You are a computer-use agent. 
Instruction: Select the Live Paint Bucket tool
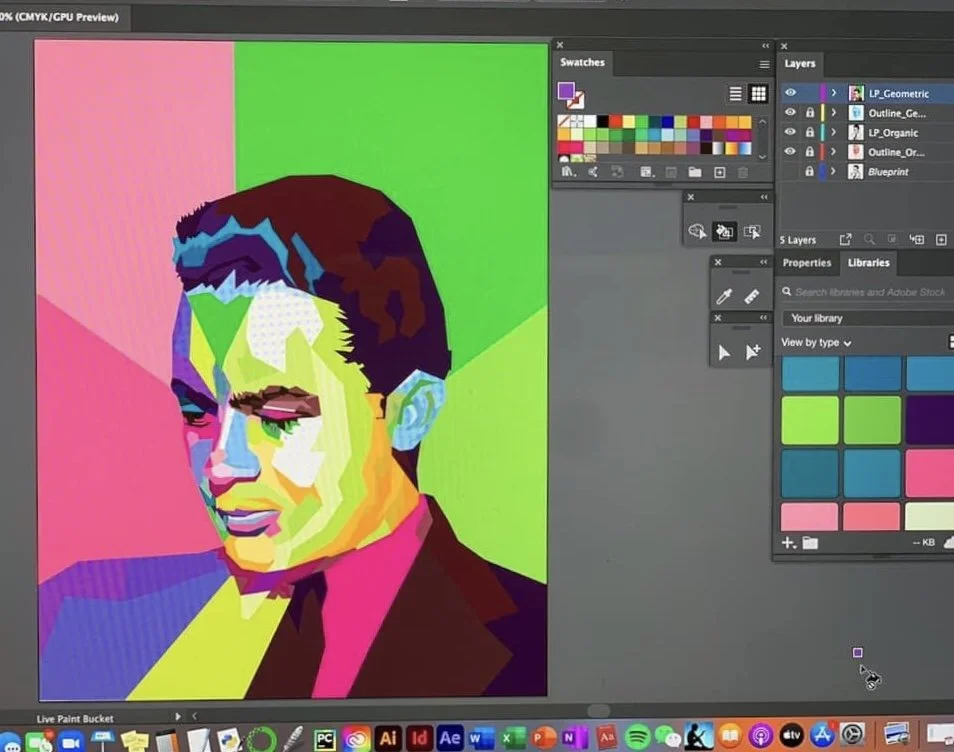[725, 230]
